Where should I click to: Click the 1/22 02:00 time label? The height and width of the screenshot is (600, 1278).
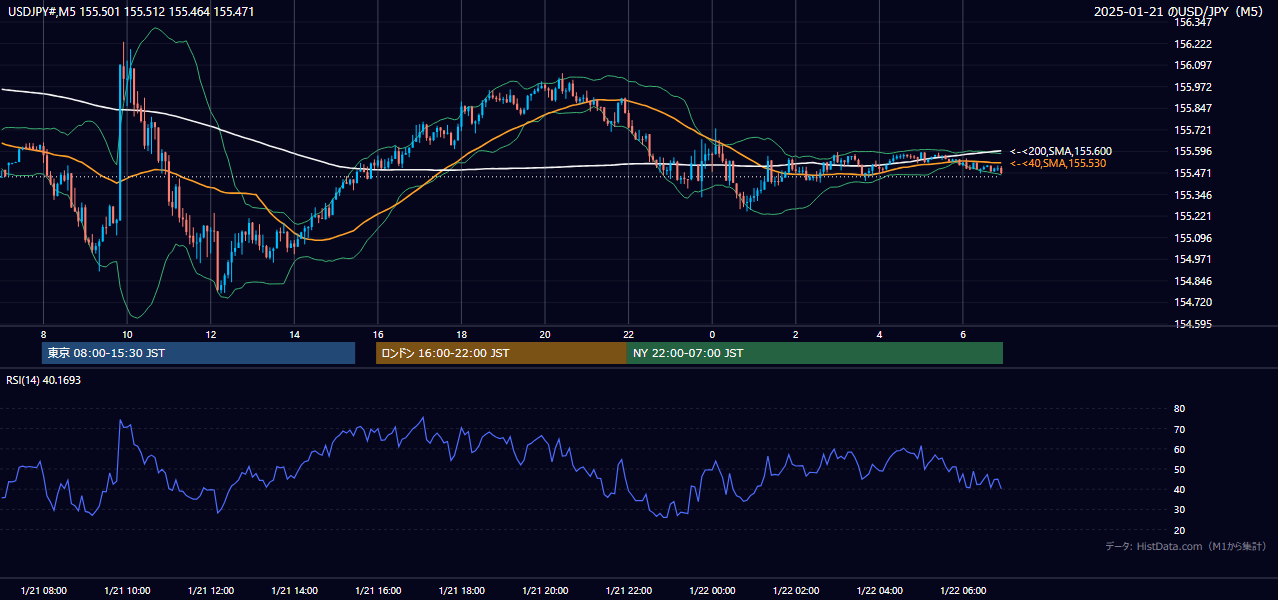(x=796, y=591)
